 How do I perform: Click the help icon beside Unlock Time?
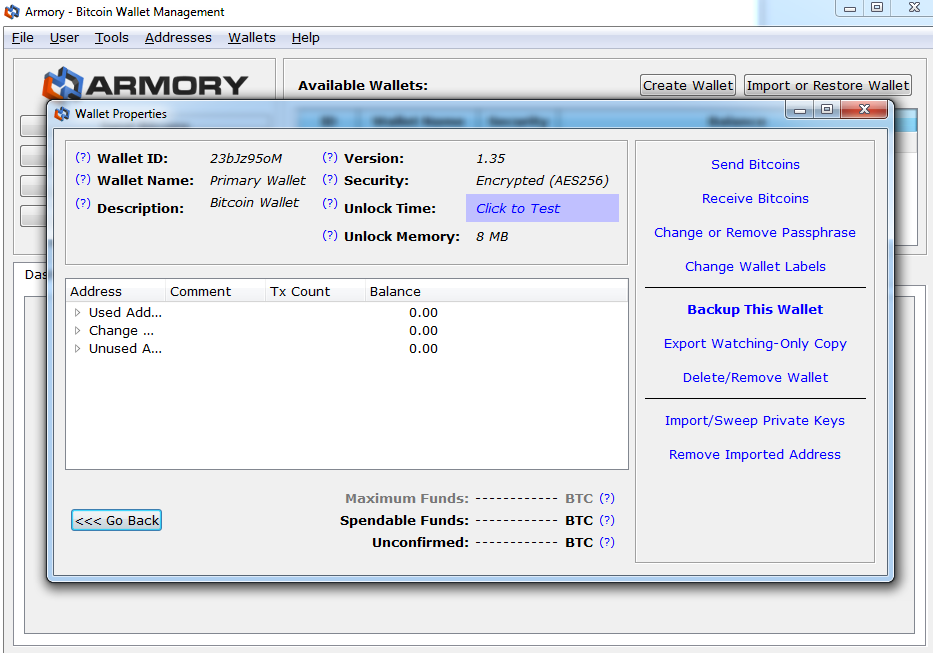pos(330,204)
